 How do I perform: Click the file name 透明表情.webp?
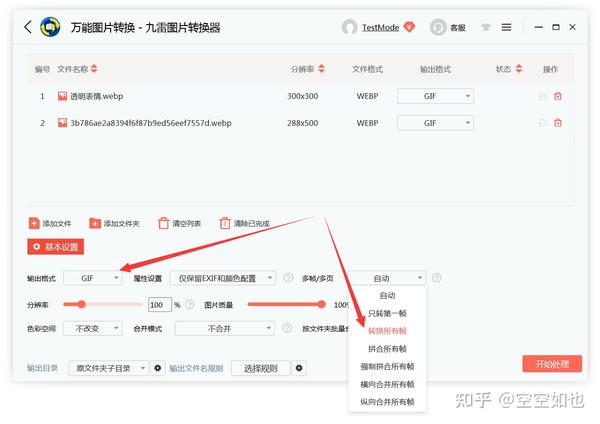click(96, 96)
